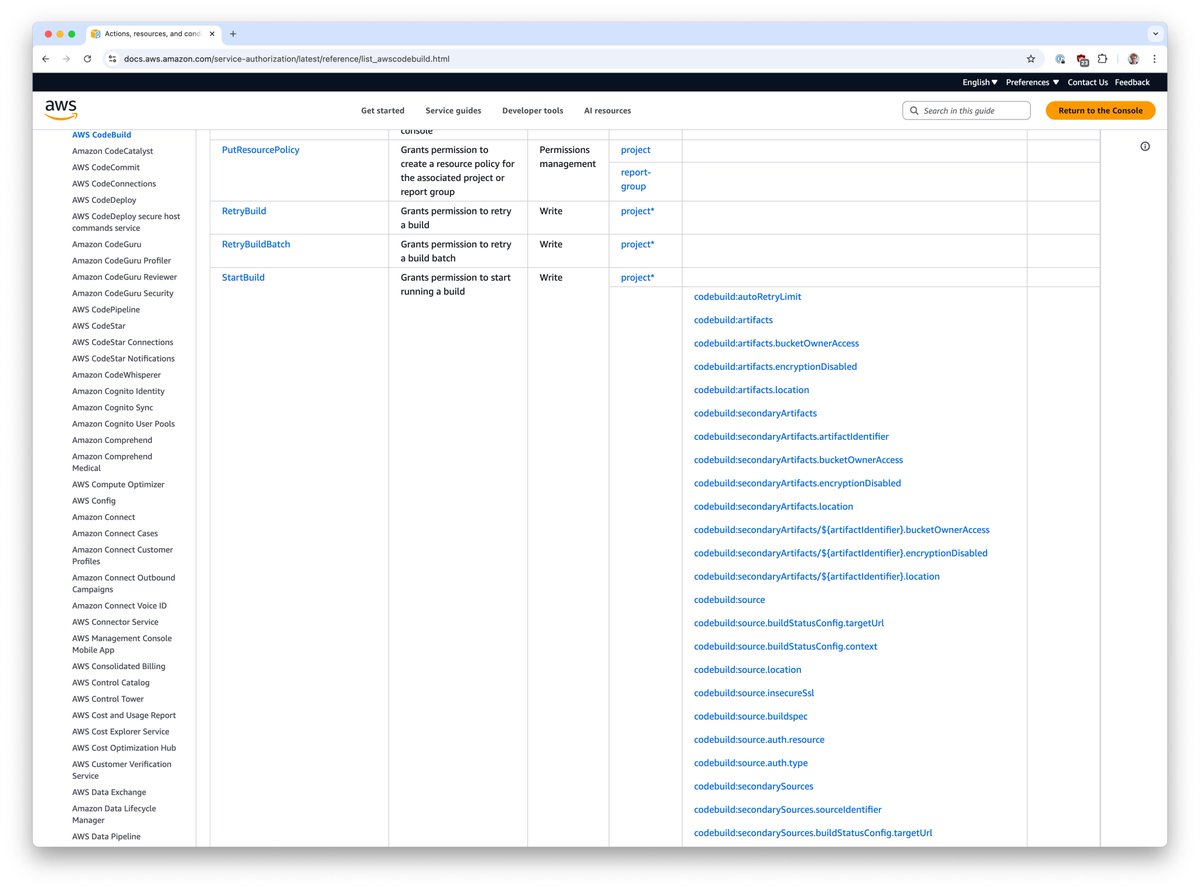Viewport: 1200px width, 890px height.
Task: Open the info icon in right panel
Action: [x=1145, y=146]
